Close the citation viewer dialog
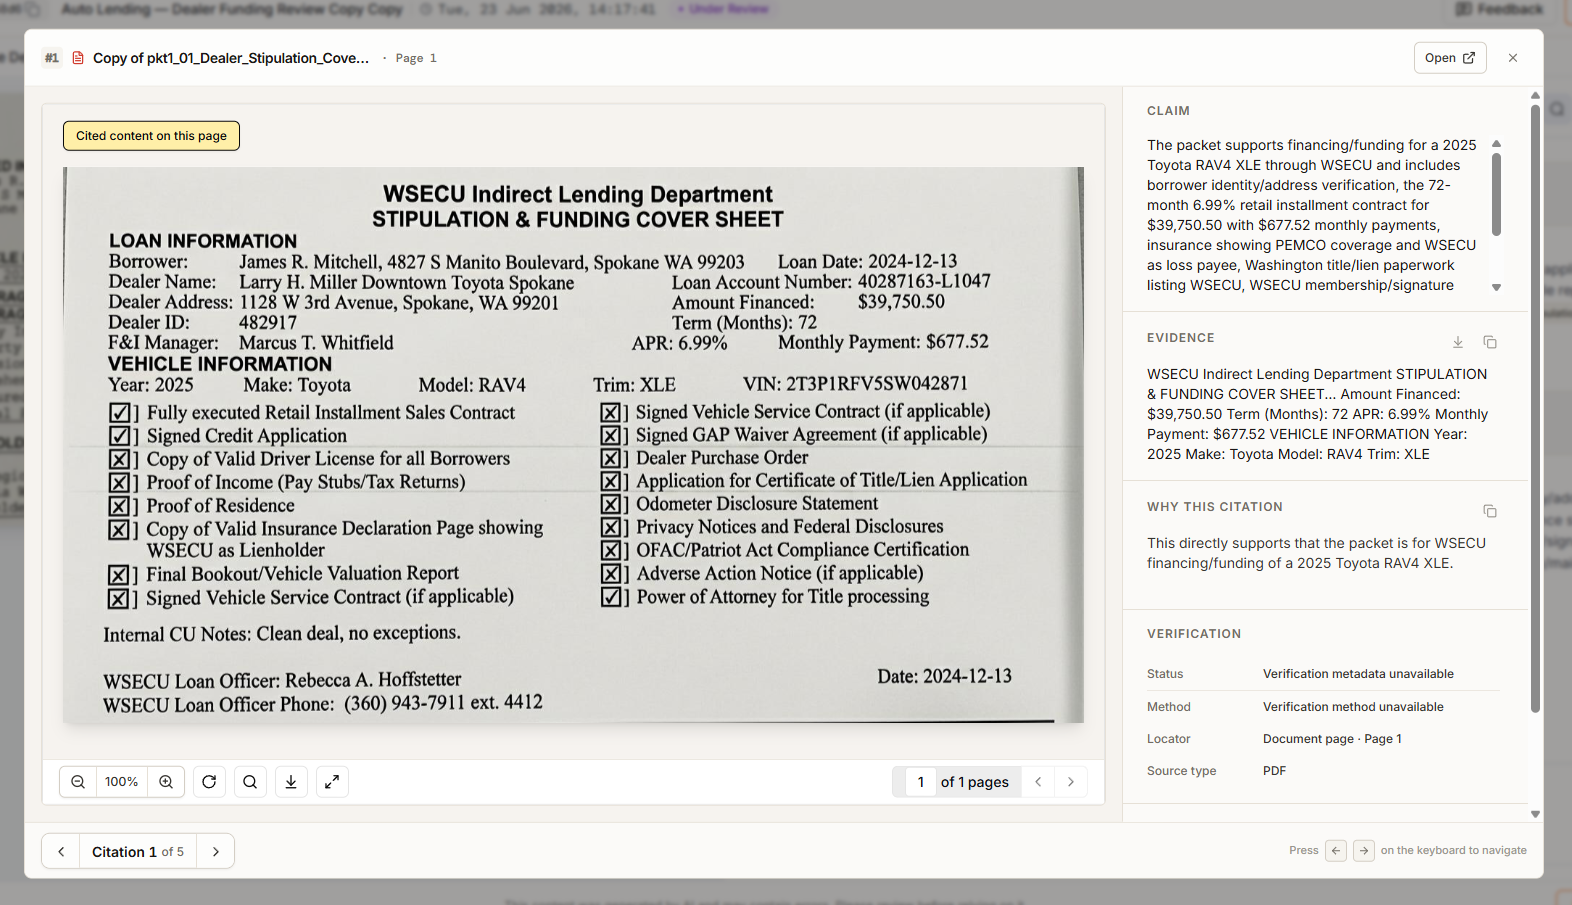The image size is (1572, 905). coord(1513,58)
